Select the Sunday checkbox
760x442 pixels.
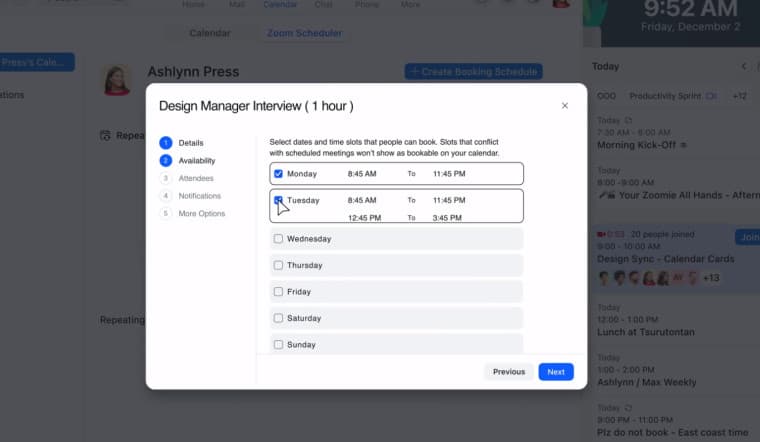pos(278,345)
